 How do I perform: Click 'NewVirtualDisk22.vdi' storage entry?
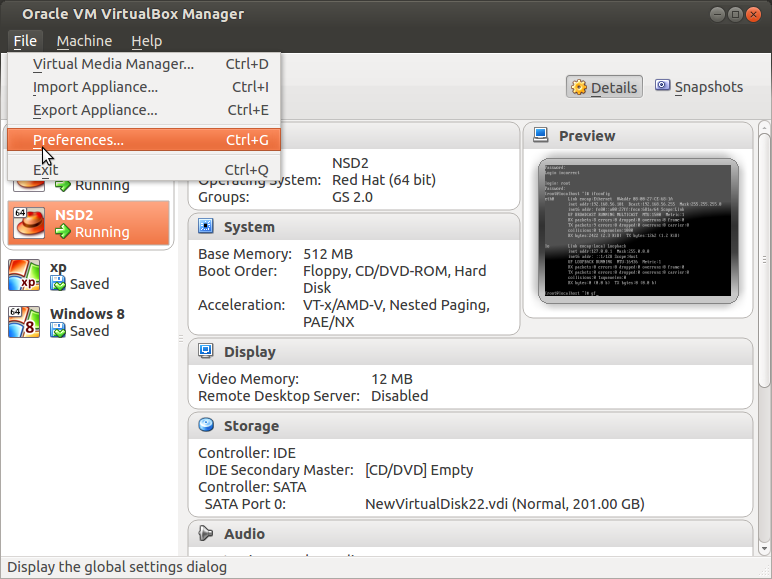(x=505, y=504)
